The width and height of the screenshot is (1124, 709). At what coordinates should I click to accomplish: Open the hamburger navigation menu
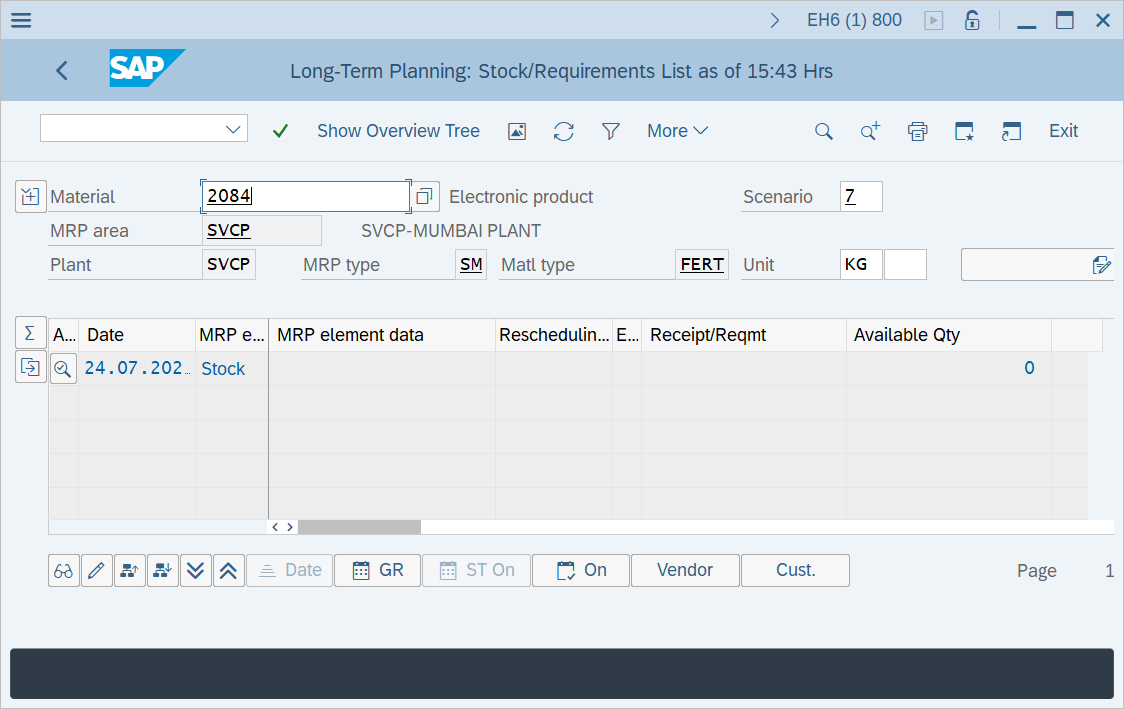click(x=20, y=20)
